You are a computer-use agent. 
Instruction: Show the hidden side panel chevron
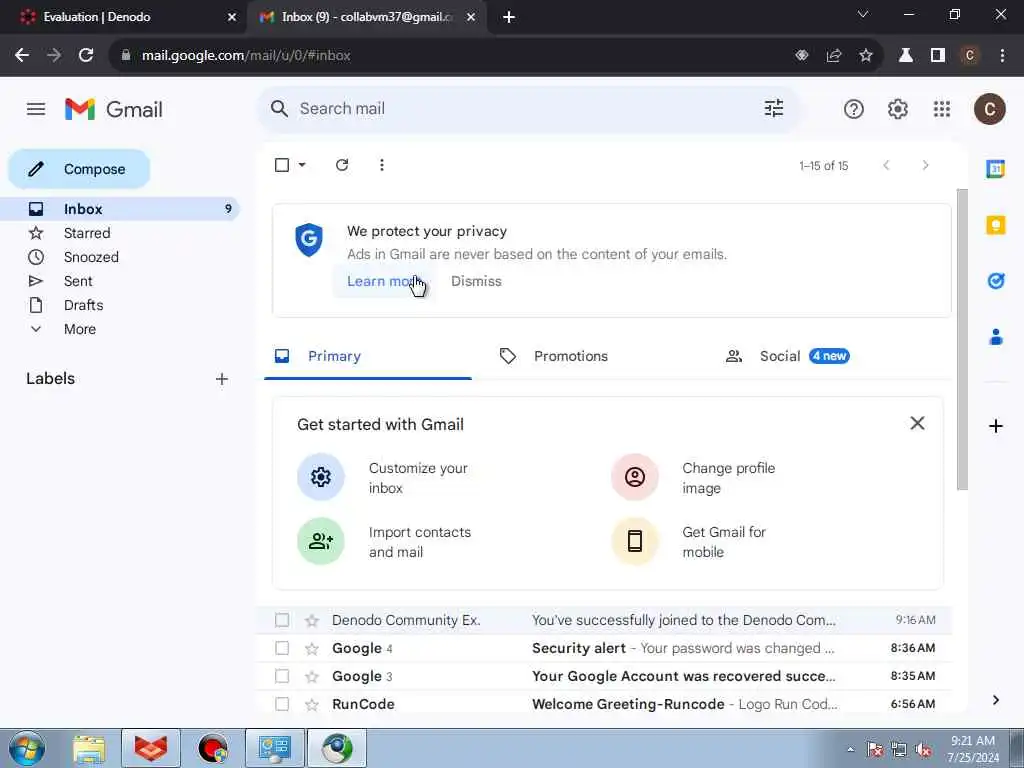995,700
